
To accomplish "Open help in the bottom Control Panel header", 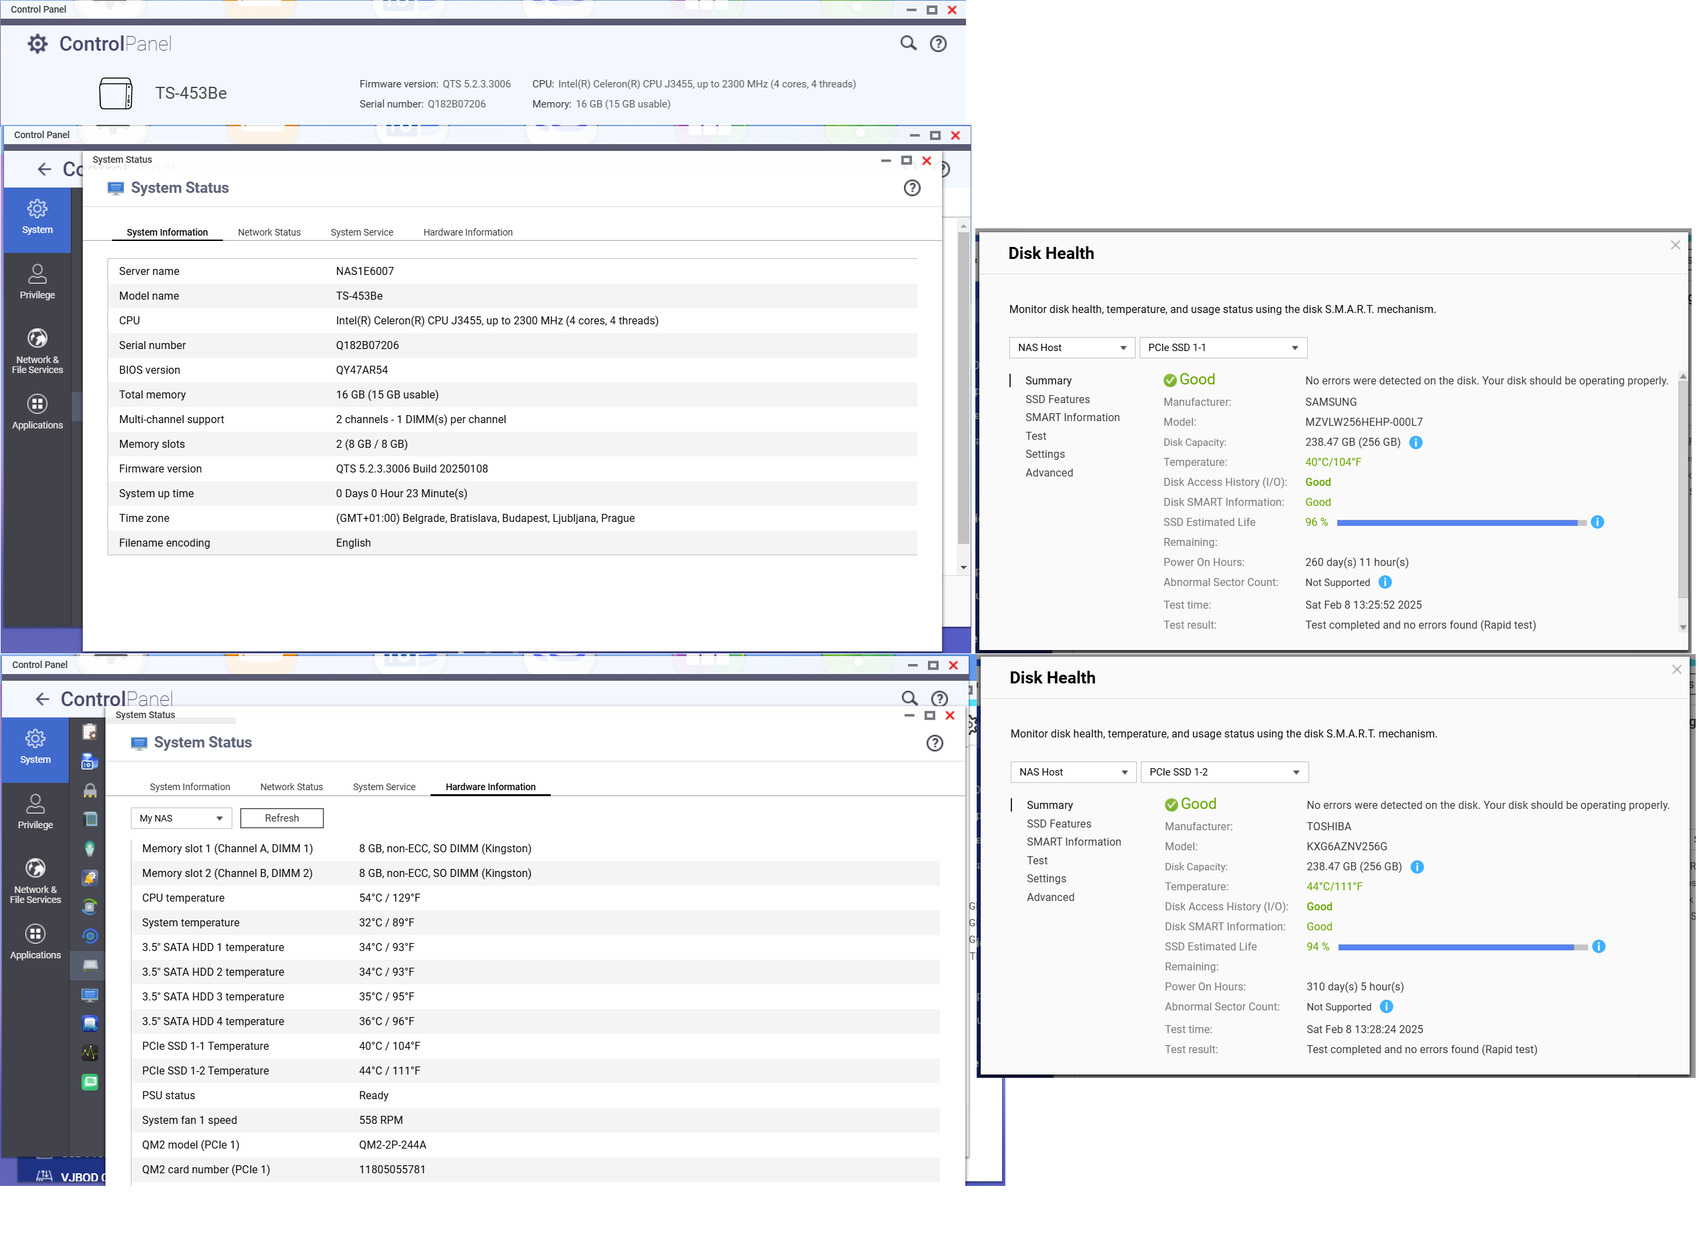I will pyautogui.click(x=939, y=698).
